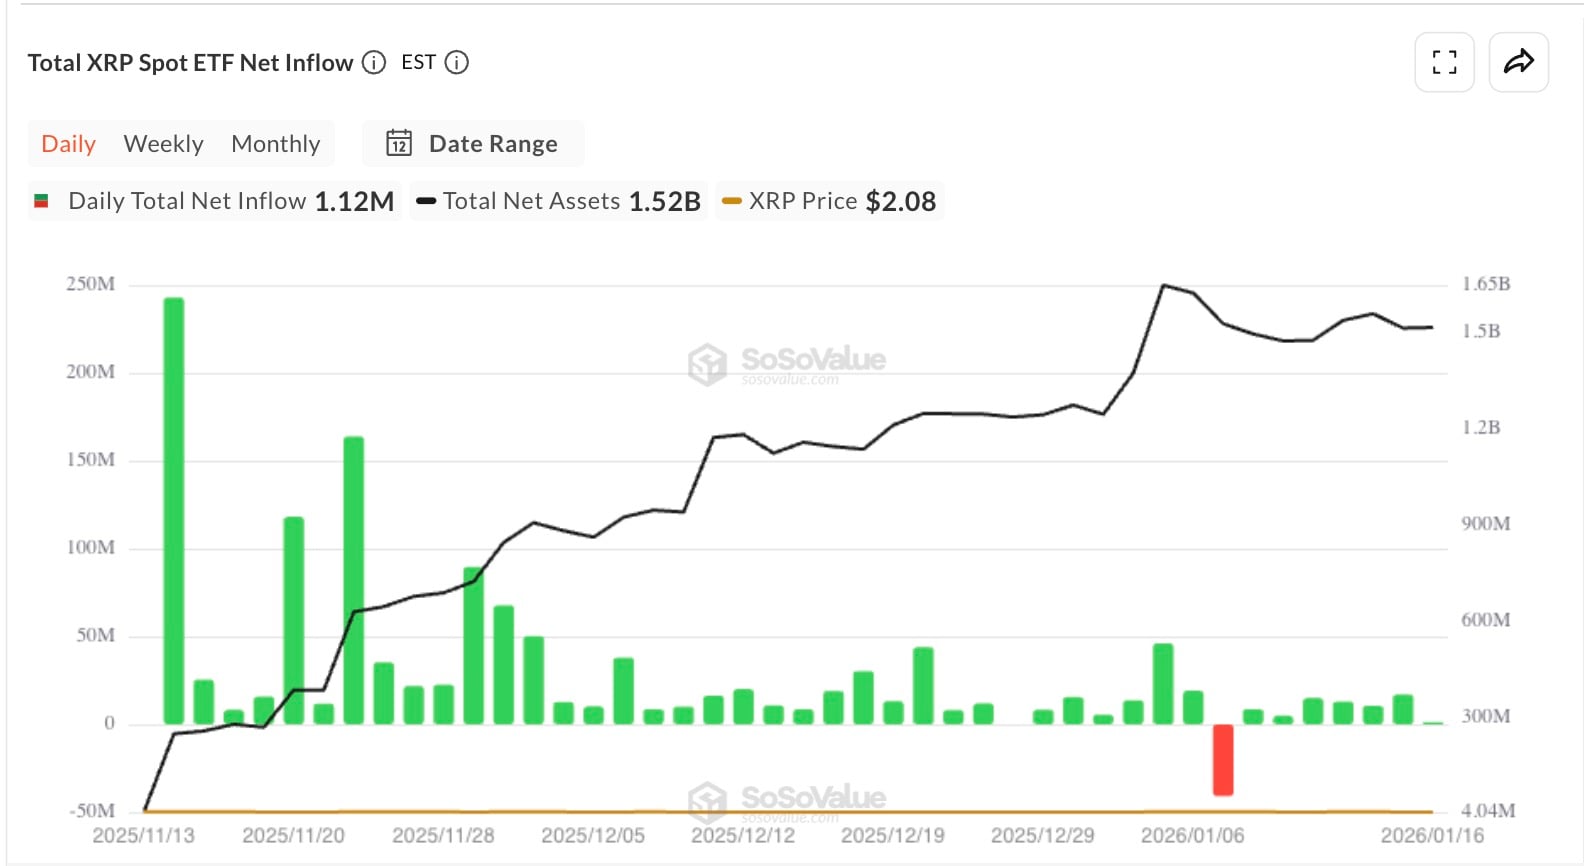Open fullscreen view of the chart
Screen dimensions: 1584x866
pos(1443,62)
